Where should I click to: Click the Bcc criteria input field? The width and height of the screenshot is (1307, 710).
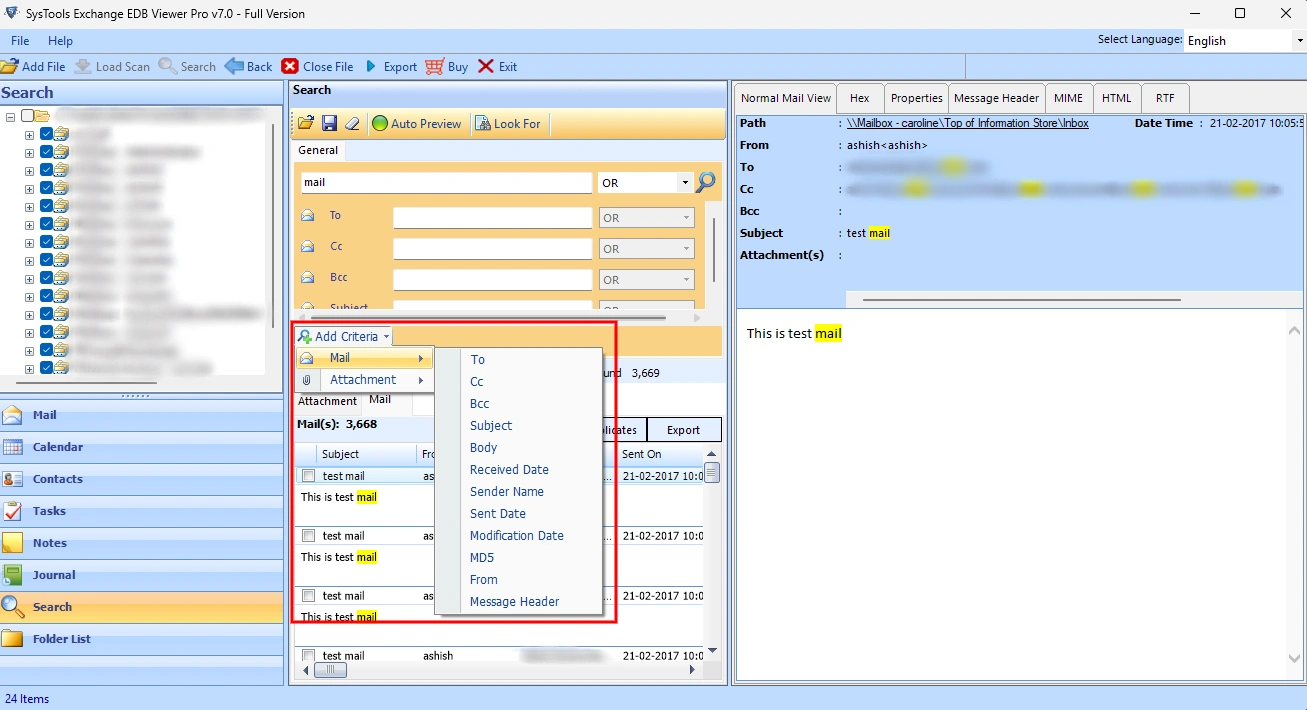click(x=493, y=279)
